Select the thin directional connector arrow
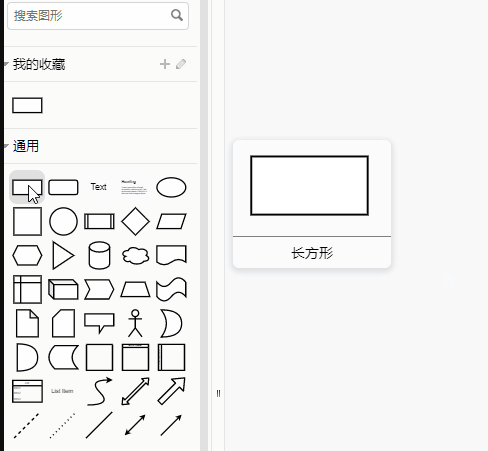The image size is (488, 451). click(171, 425)
